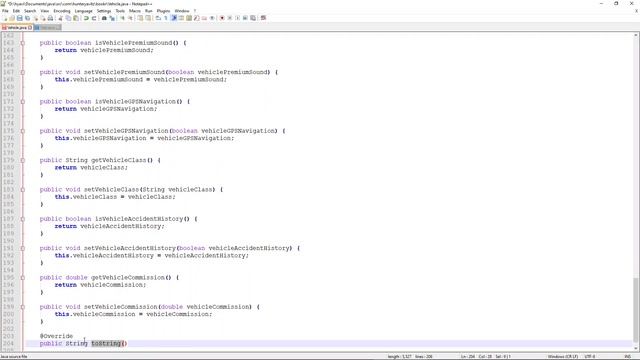Play back recorded macro icon
Screen dimensions: 640x360
(238, 18)
